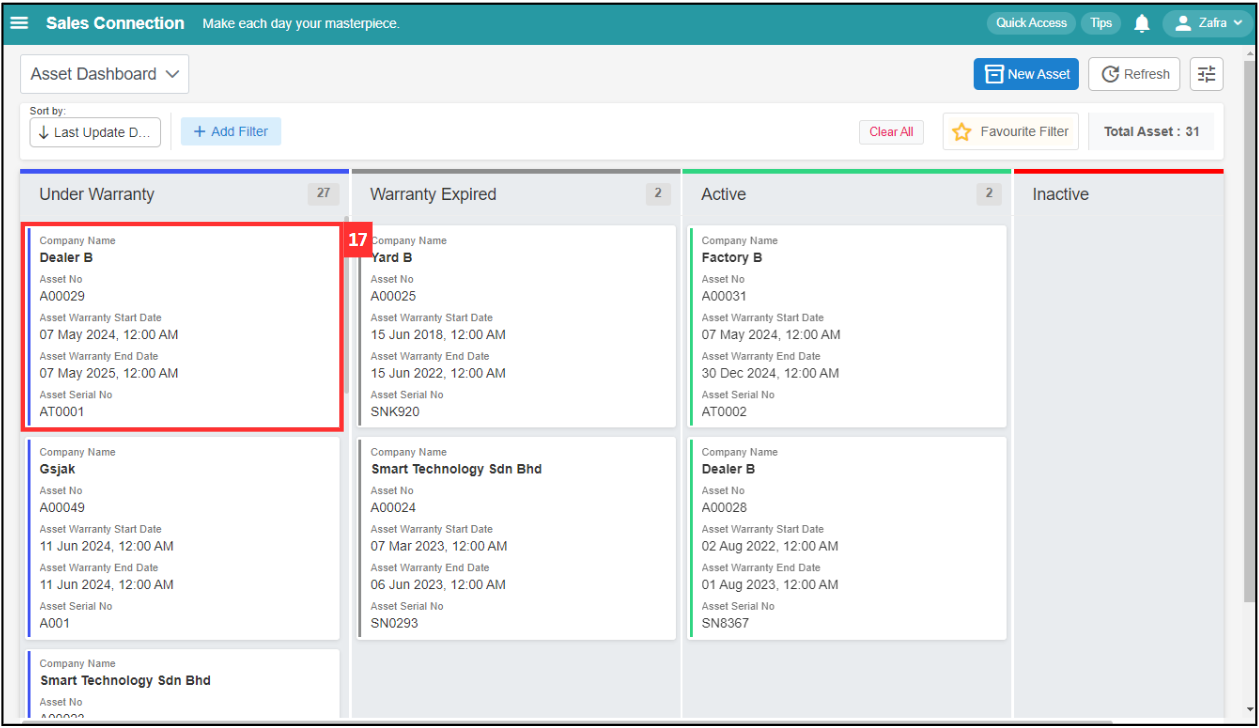Click the date 15 Jun 2018, 12:00 AM
Viewport: 1259px width, 728px height.
438,334
